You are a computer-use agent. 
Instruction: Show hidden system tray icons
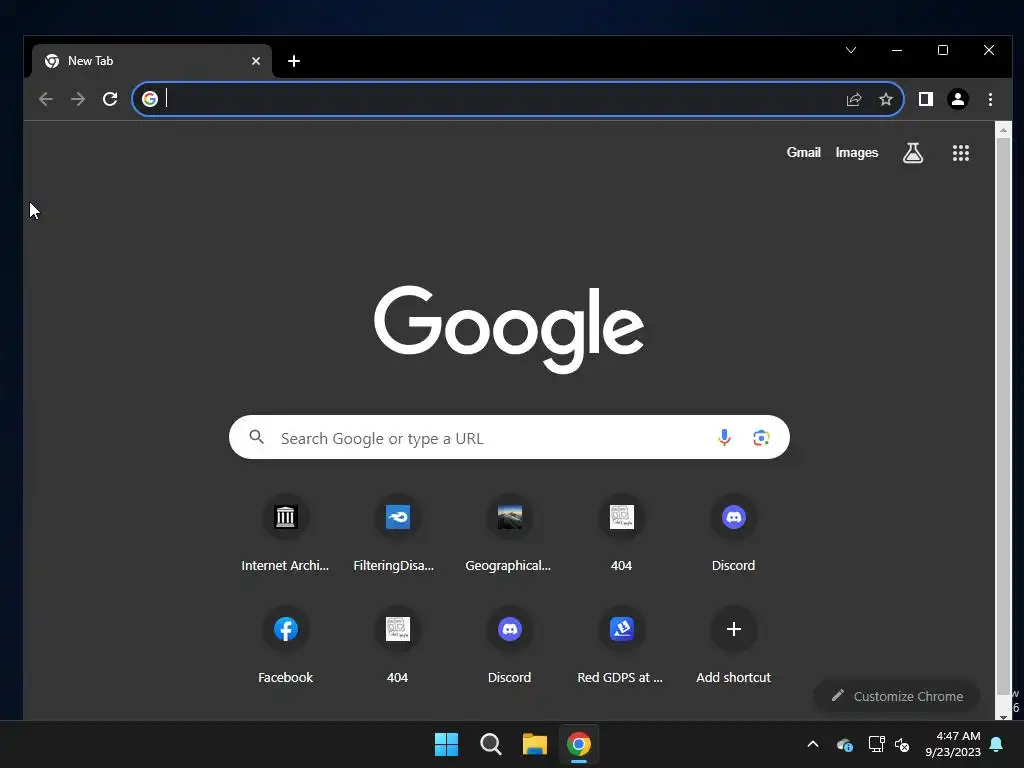coord(812,744)
